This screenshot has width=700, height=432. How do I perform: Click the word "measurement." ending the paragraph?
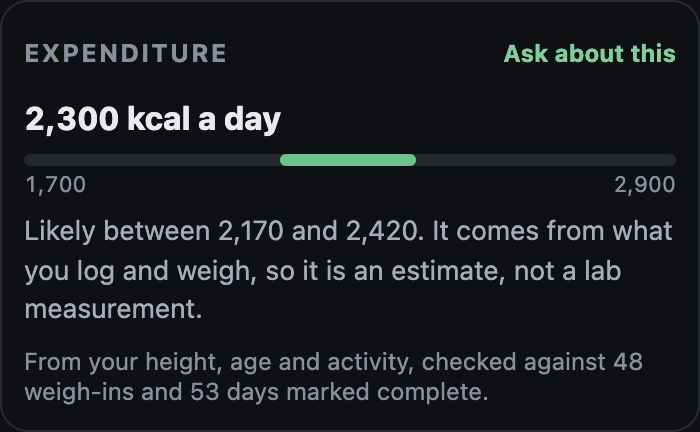click(x=113, y=309)
